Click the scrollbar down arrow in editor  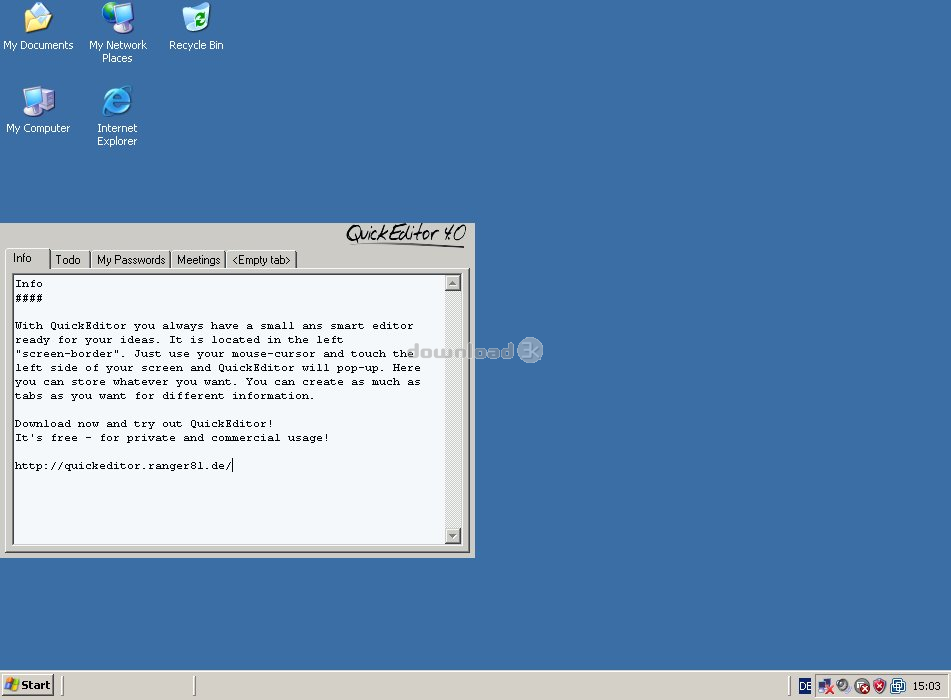452,536
